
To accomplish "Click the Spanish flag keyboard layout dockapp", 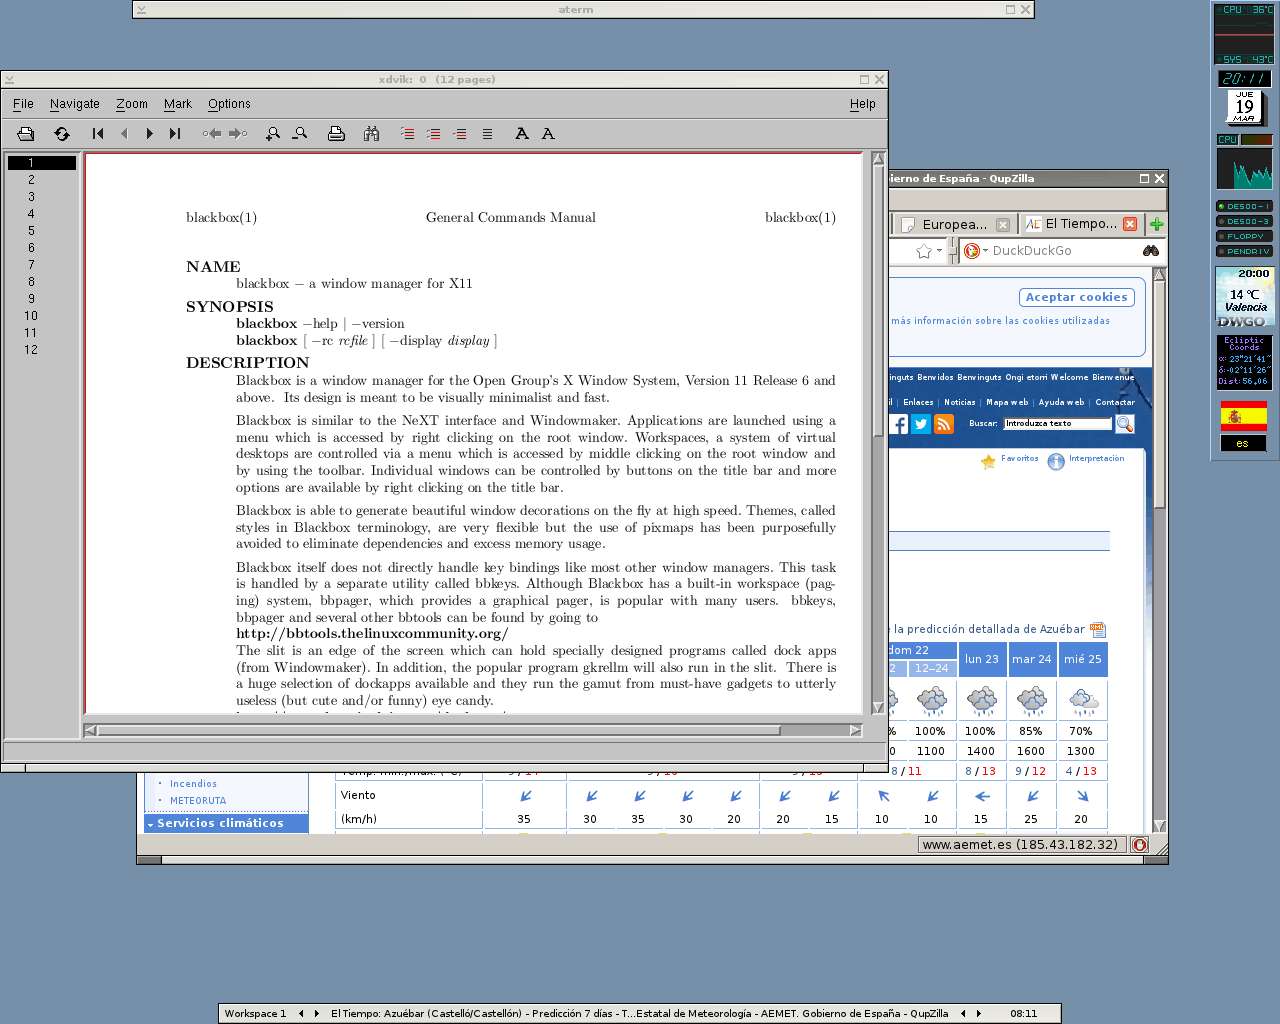I will (x=1243, y=416).
